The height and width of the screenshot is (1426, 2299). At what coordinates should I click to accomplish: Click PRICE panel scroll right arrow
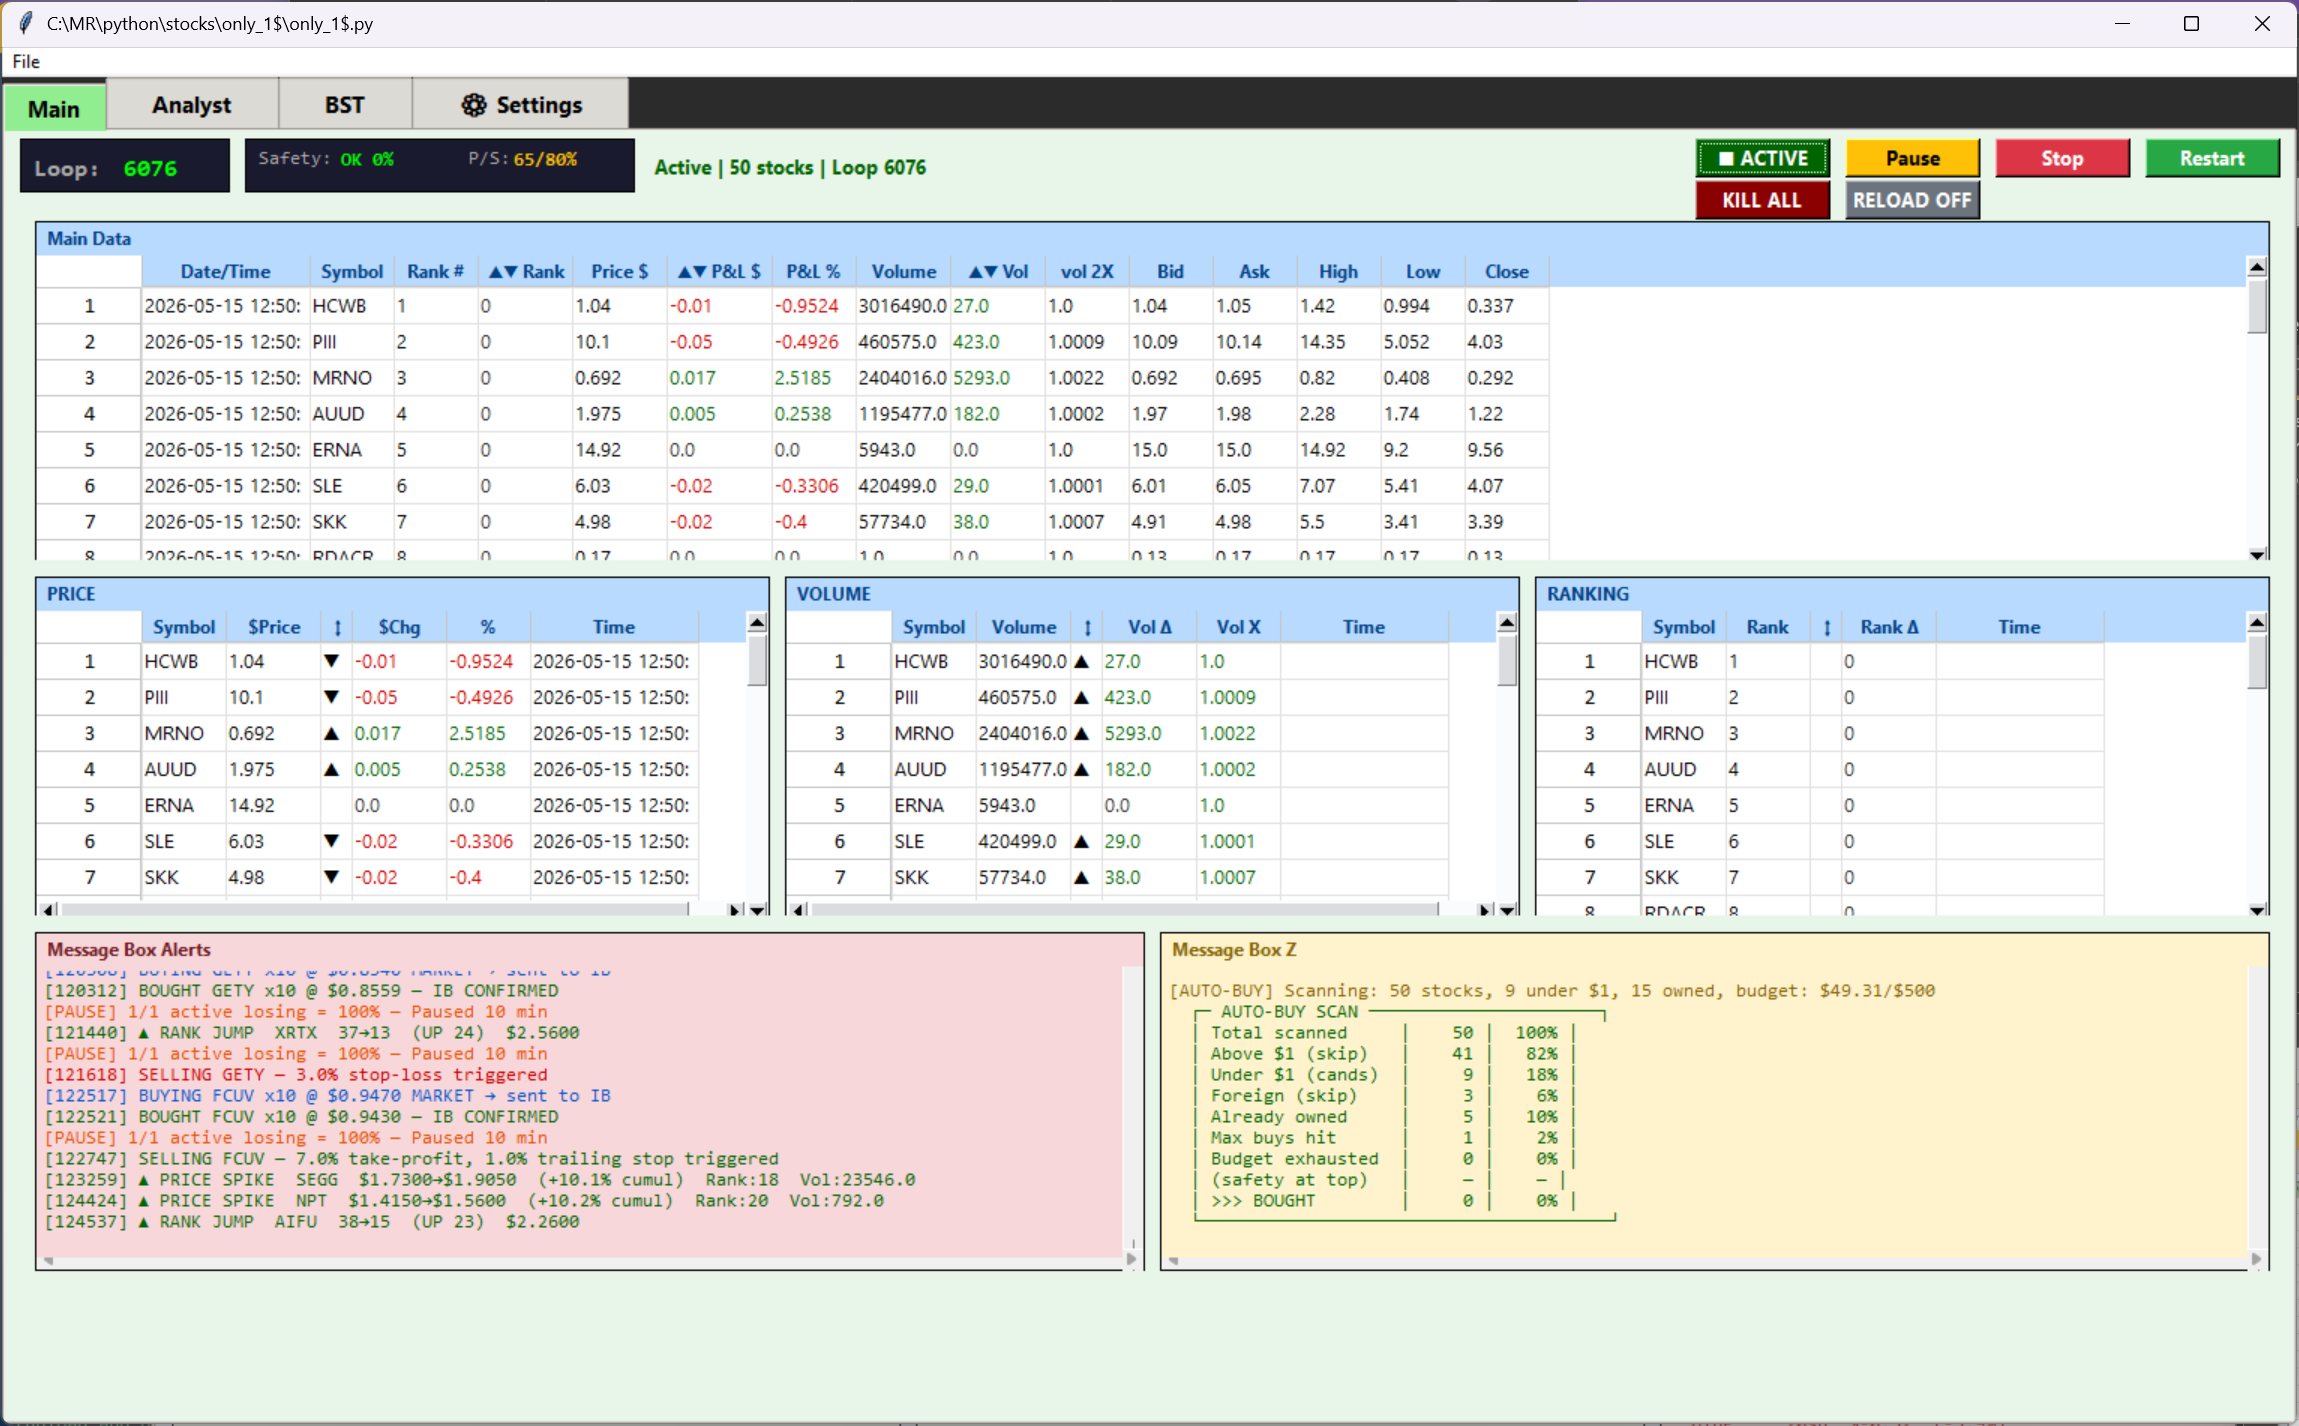[735, 909]
